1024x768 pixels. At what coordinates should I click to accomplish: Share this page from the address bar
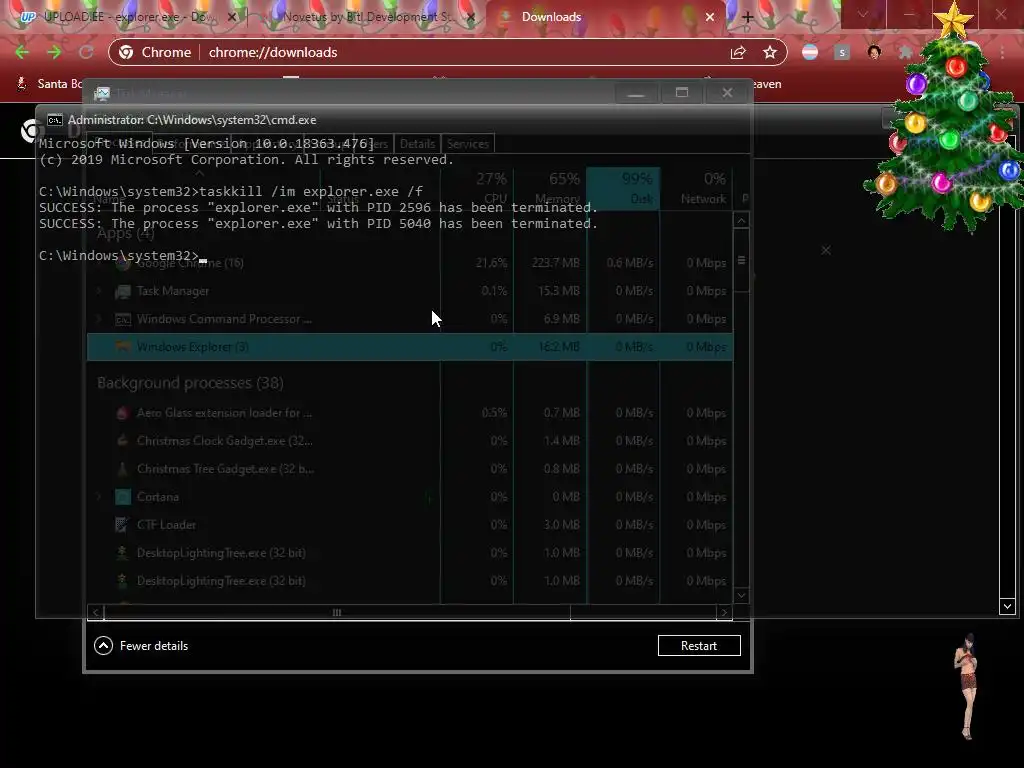pyautogui.click(x=738, y=52)
